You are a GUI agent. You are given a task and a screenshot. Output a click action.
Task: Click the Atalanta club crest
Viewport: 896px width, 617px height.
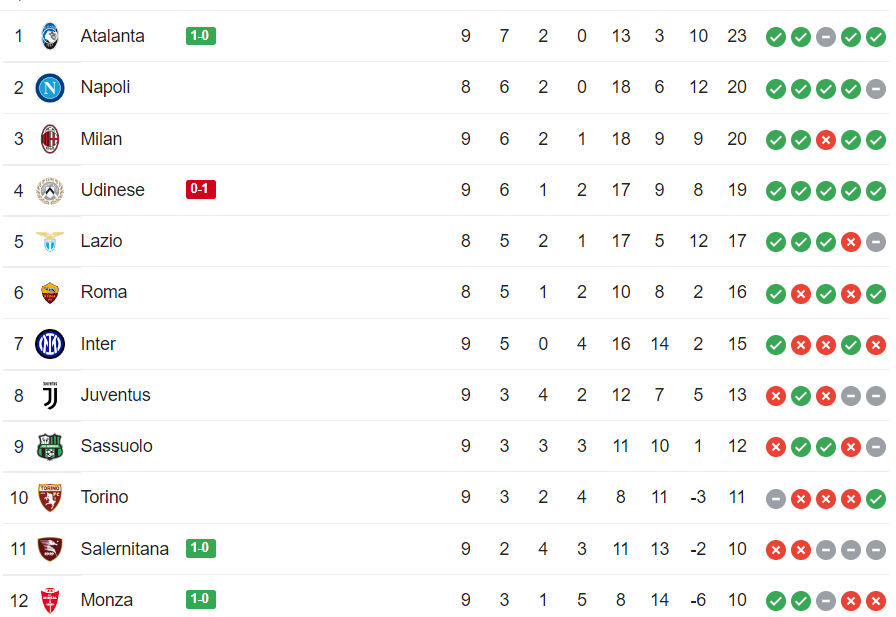coord(50,36)
